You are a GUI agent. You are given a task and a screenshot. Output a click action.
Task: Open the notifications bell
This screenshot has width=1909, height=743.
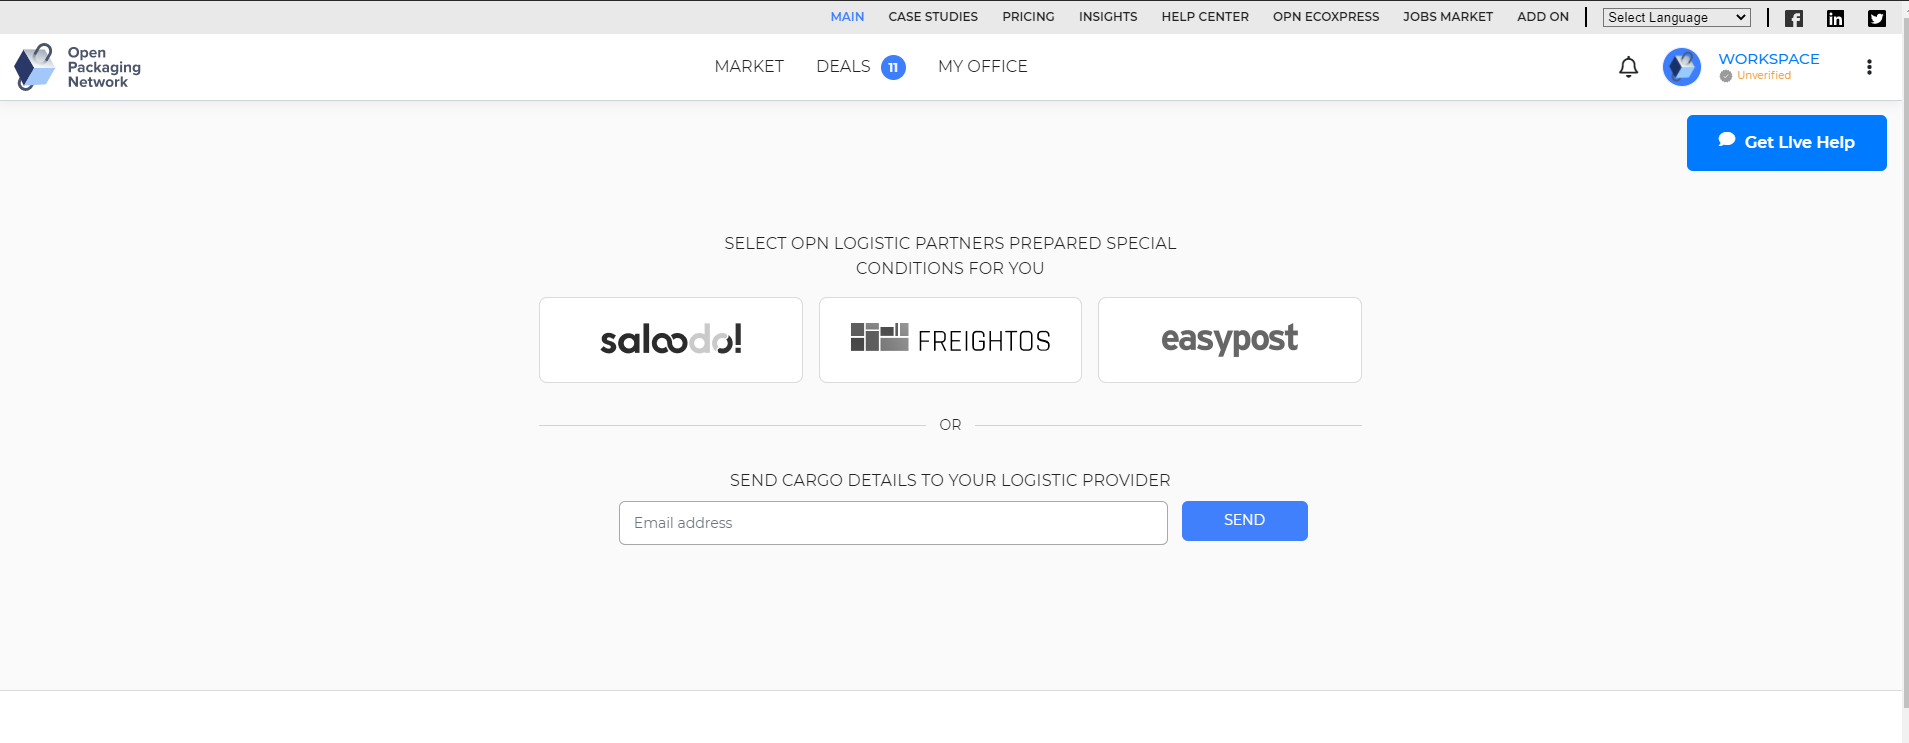point(1628,67)
